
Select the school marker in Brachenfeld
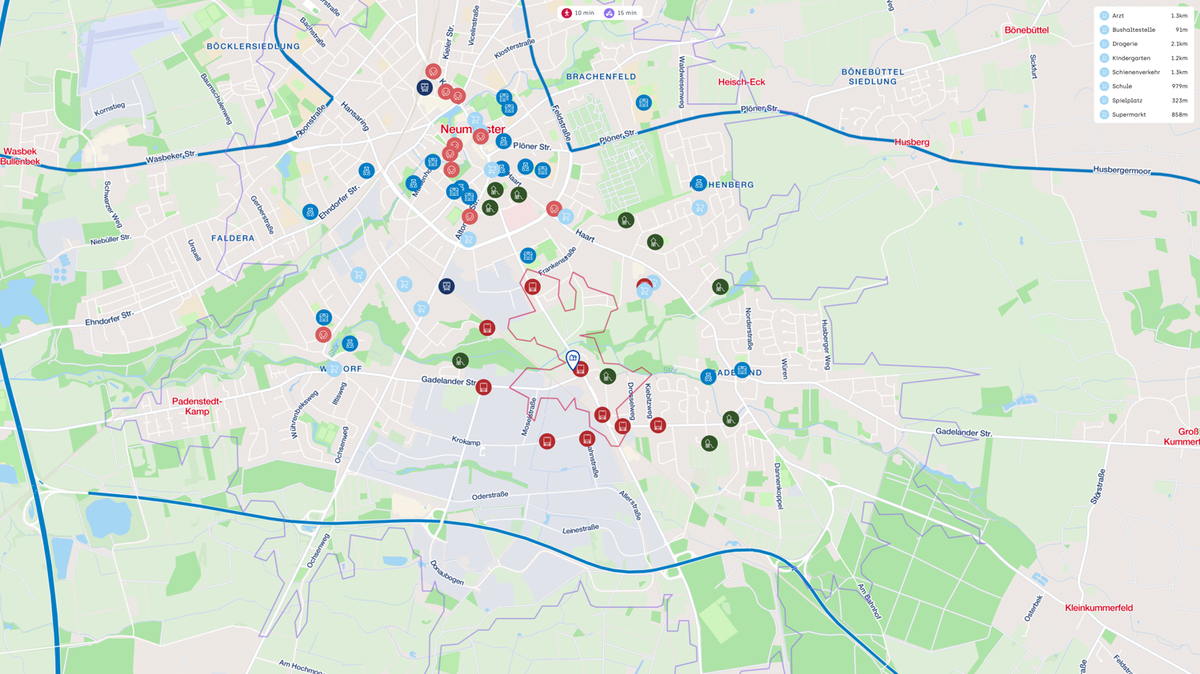coord(643,102)
